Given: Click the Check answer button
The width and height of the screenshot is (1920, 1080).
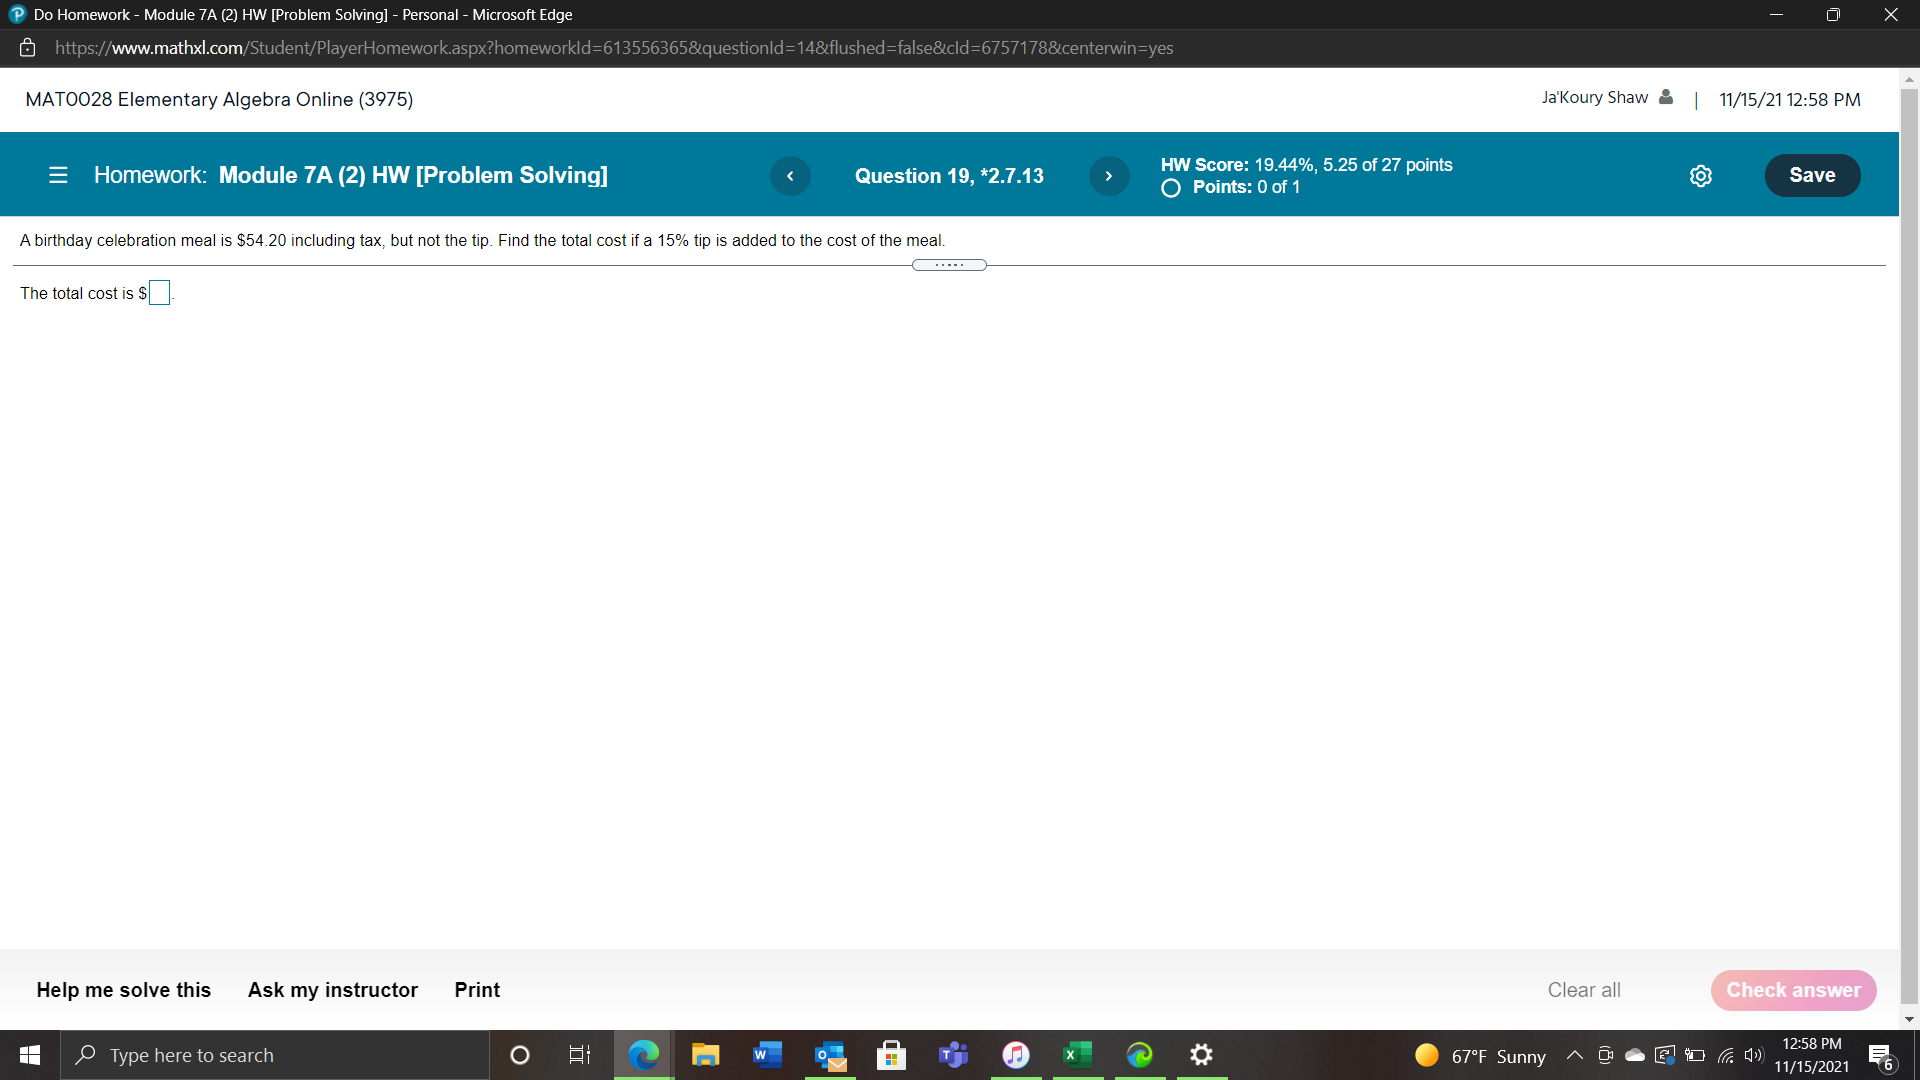Looking at the screenshot, I should 1793,990.
